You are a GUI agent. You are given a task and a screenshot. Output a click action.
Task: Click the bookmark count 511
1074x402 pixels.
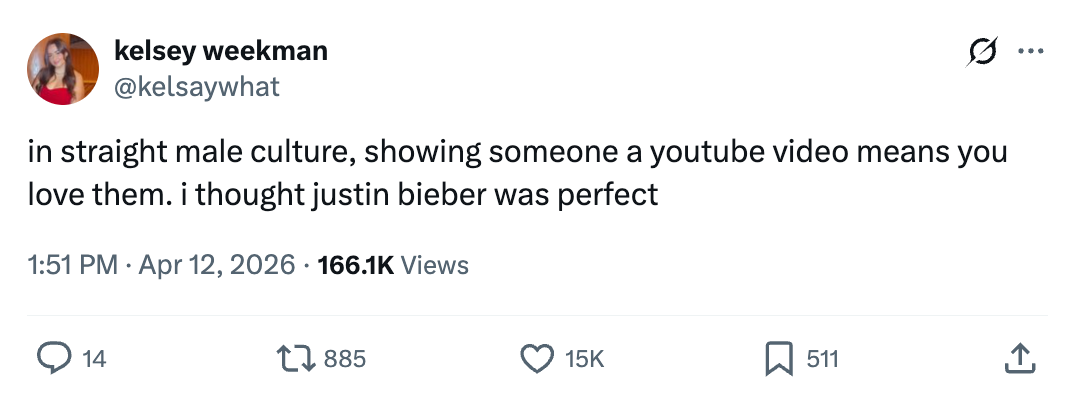822,359
